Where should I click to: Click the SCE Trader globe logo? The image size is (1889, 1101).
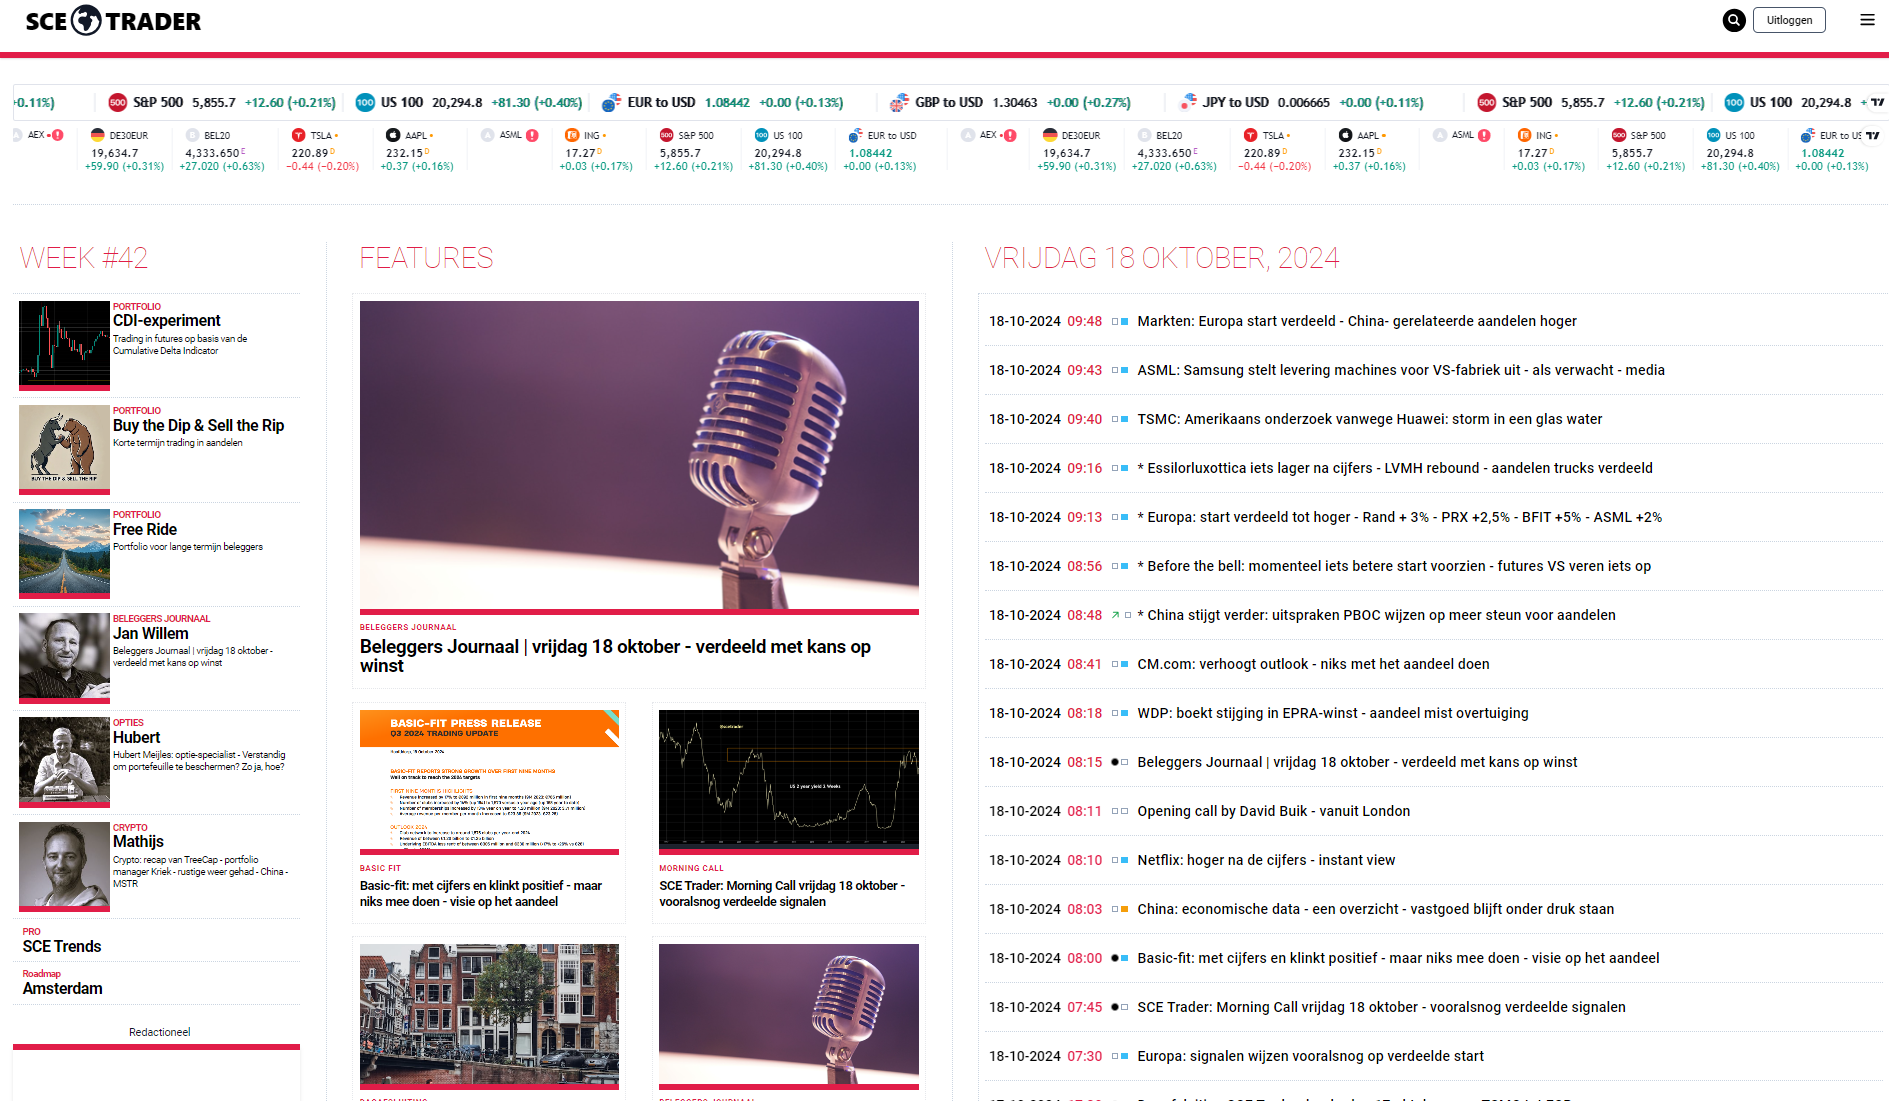tap(87, 20)
